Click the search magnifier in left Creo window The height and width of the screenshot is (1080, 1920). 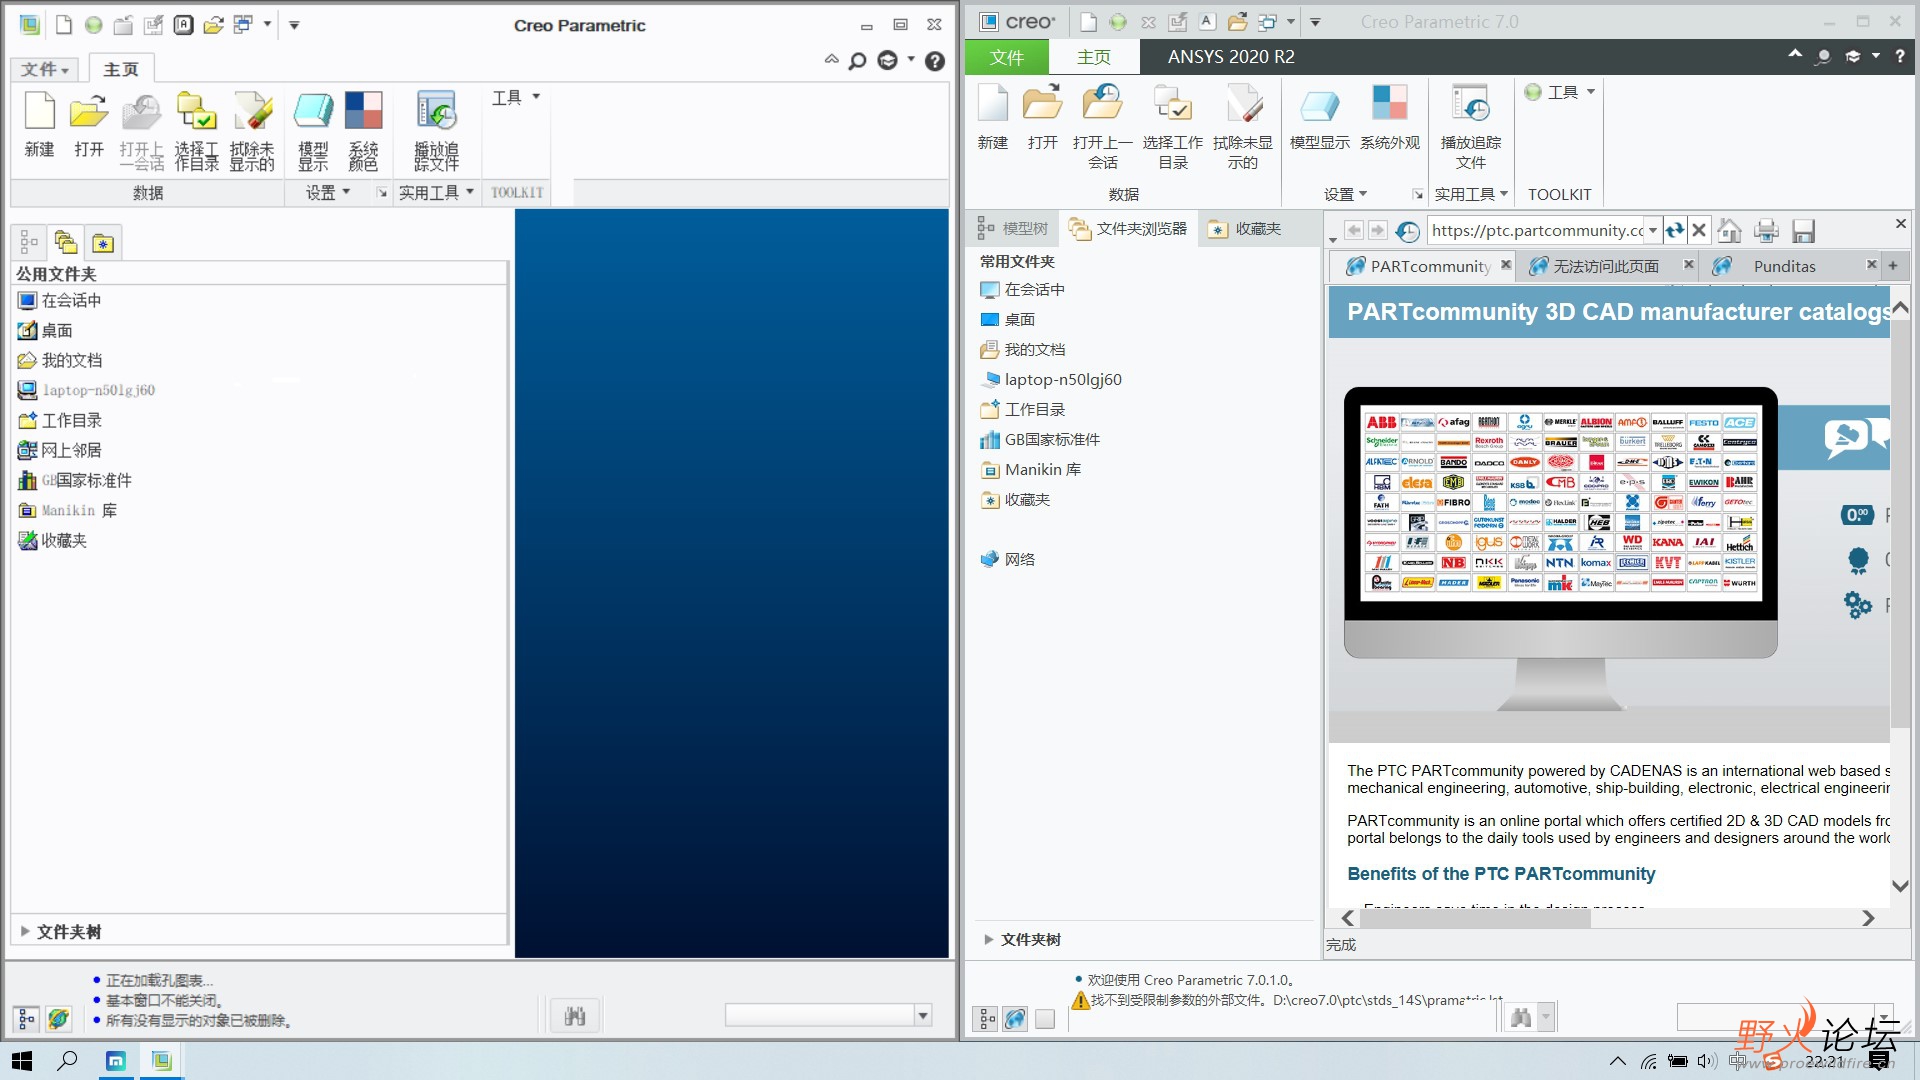[x=857, y=61]
